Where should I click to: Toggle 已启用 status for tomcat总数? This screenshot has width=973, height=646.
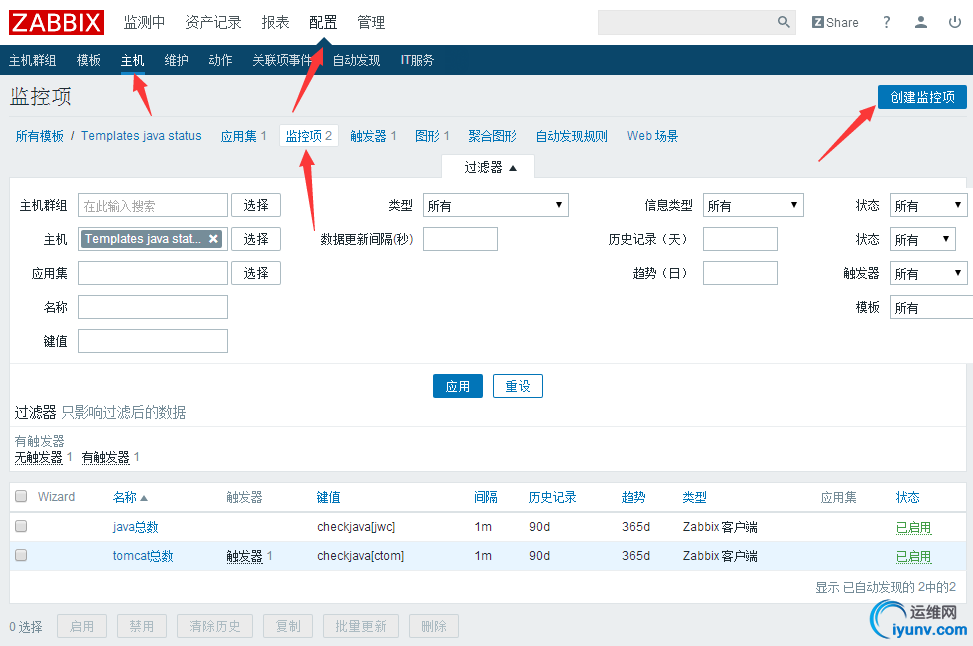click(x=913, y=557)
